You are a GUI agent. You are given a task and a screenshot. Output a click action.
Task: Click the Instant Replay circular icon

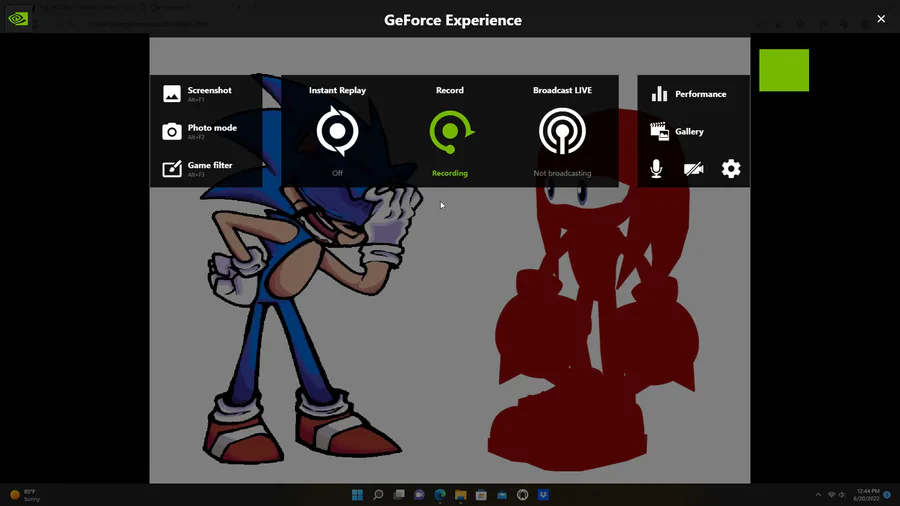point(338,131)
